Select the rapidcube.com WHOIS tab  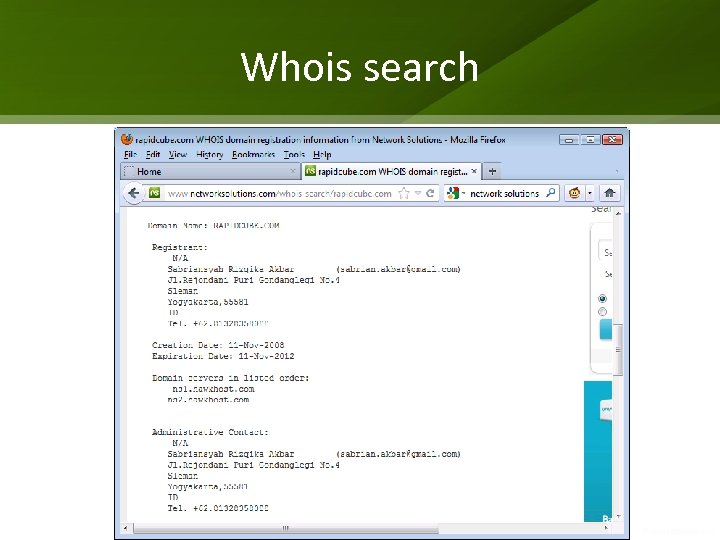click(392, 171)
